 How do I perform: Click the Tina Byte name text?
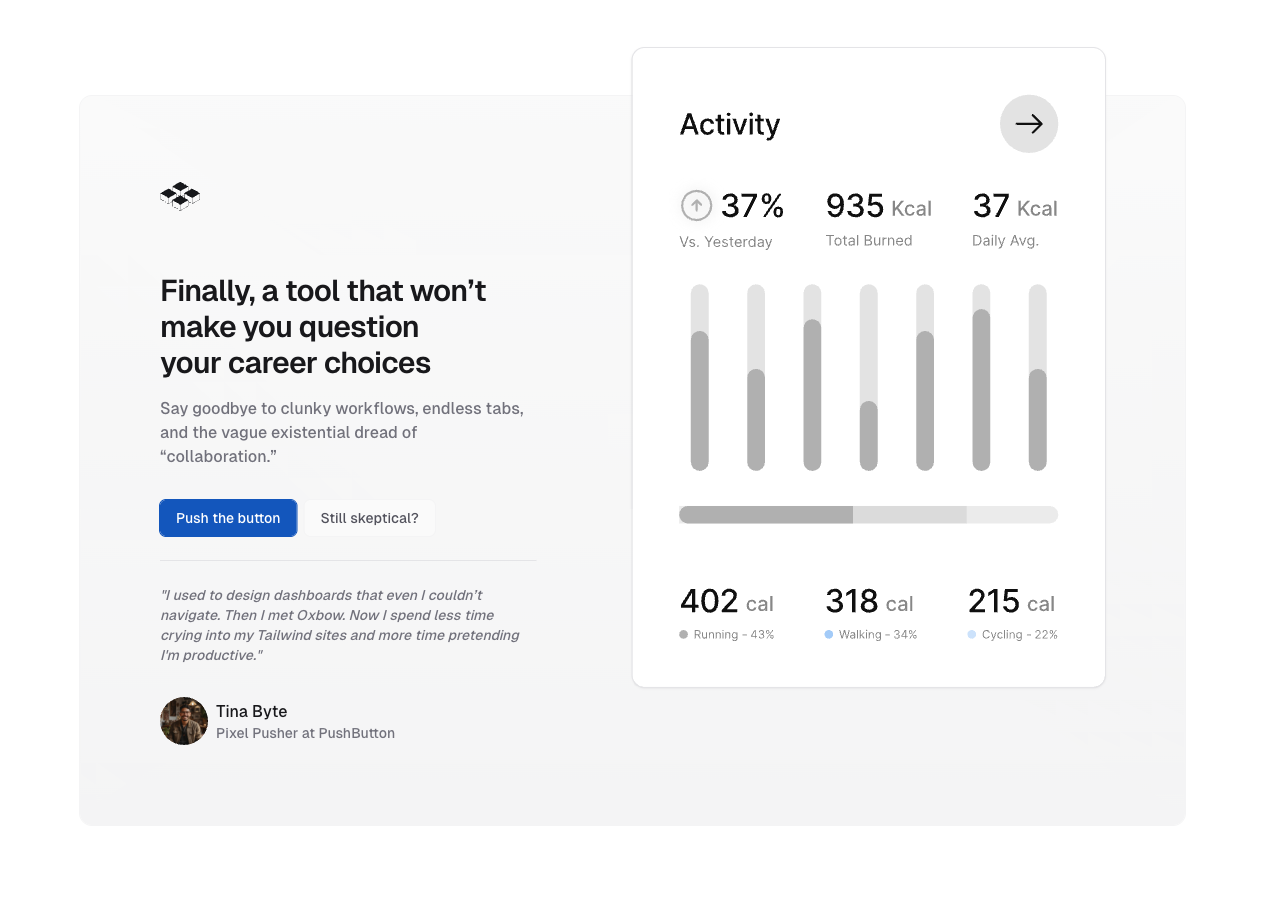251,711
